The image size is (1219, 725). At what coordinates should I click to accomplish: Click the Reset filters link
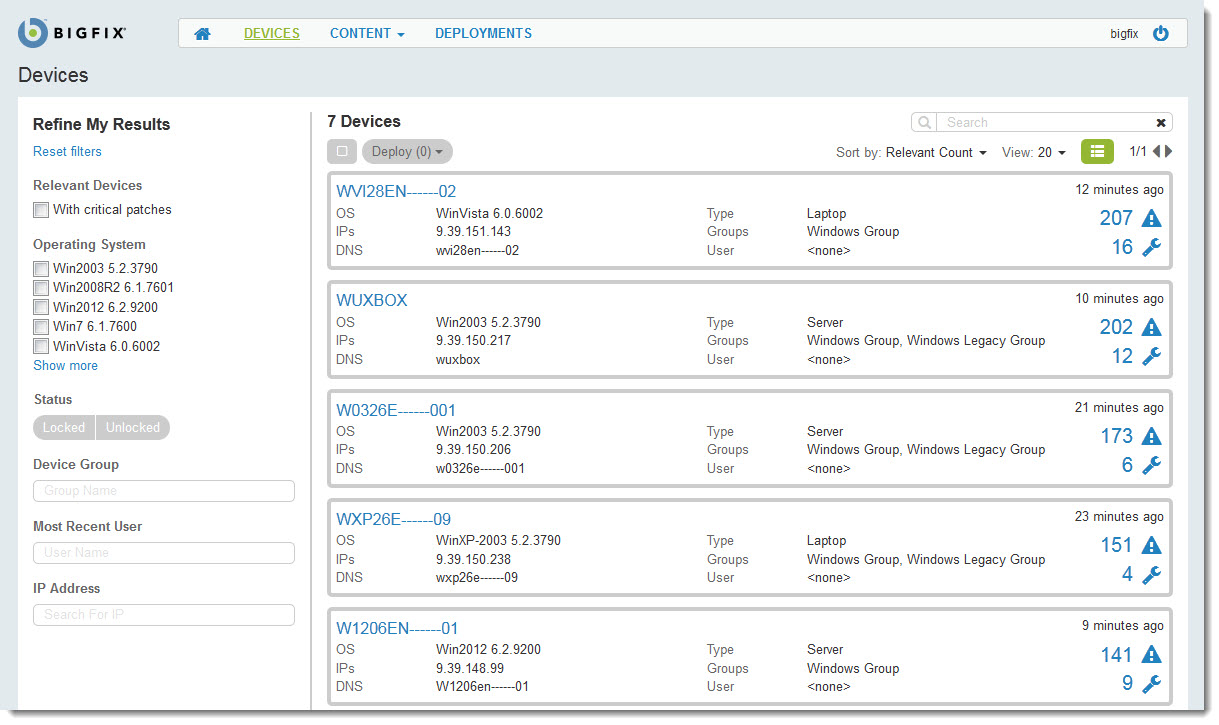click(x=67, y=152)
